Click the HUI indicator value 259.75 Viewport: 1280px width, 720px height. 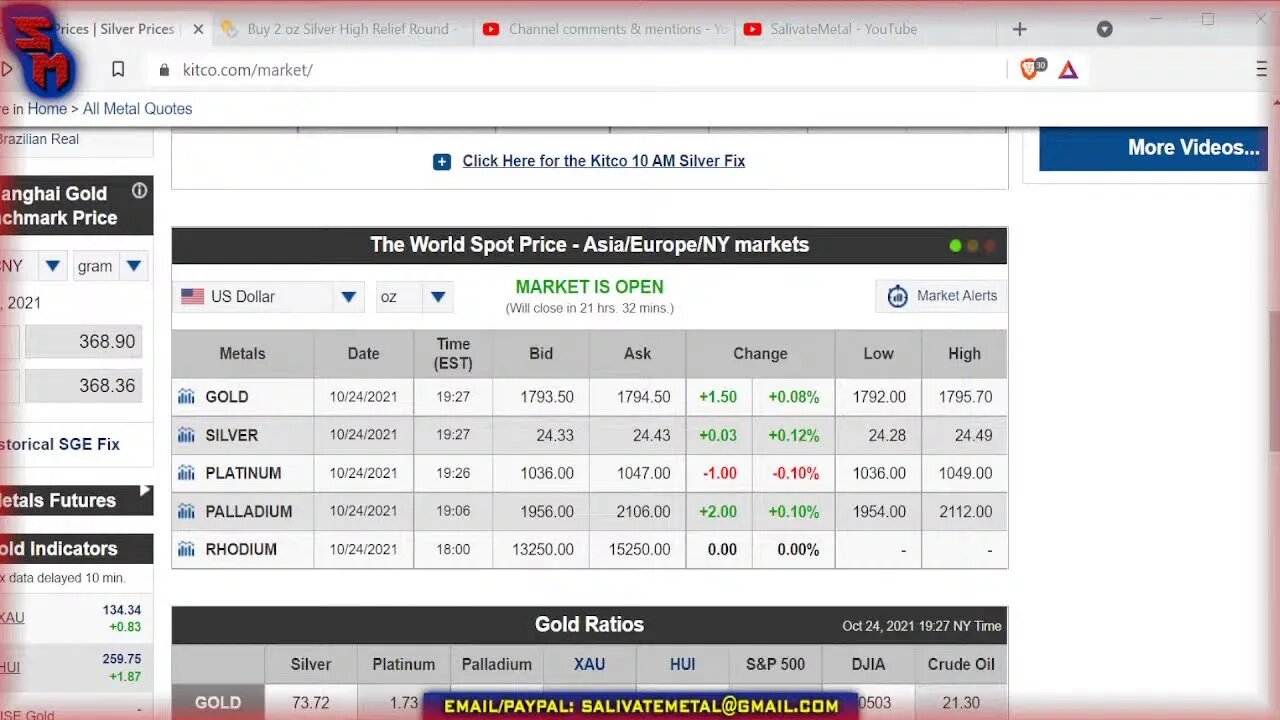(121, 659)
